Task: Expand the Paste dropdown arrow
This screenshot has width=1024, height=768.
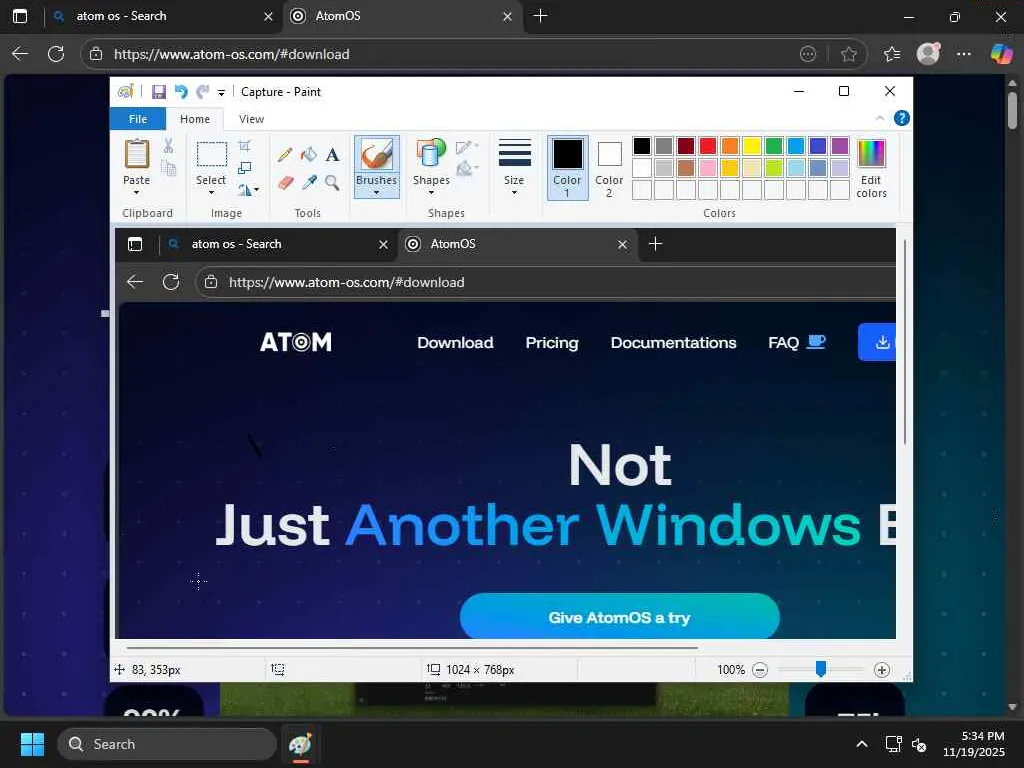Action: click(136, 193)
